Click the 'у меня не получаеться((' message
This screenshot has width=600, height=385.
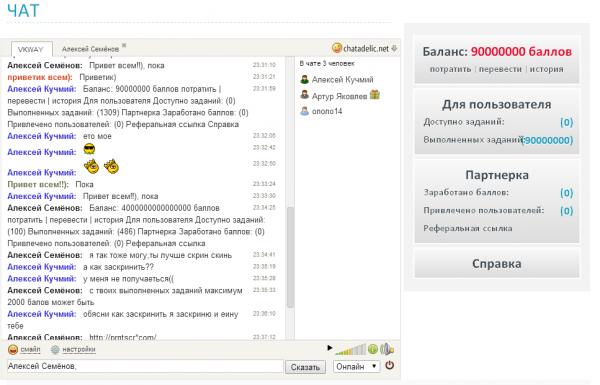pos(128,279)
